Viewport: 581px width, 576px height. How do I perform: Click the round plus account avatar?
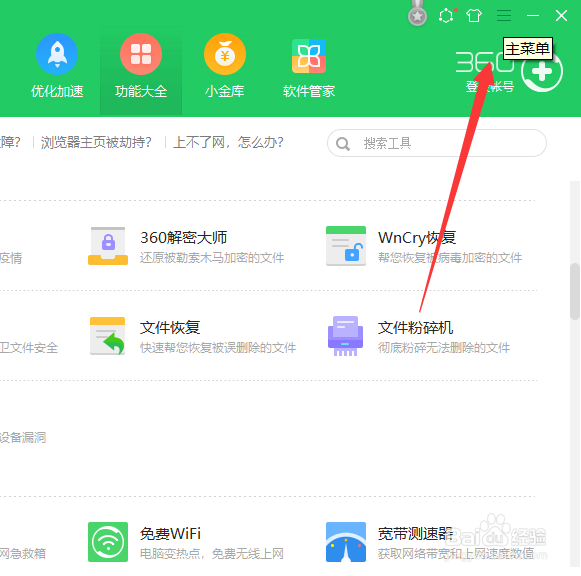coord(542,71)
